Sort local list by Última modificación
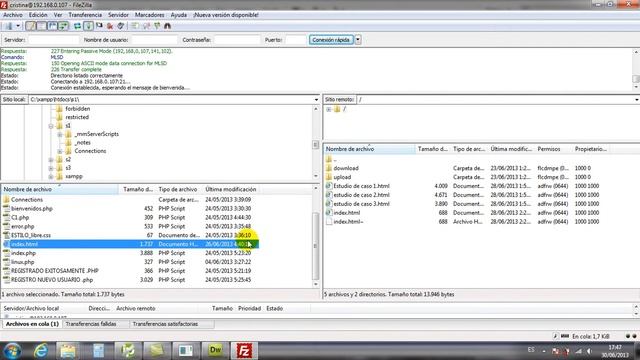The width and height of the screenshot is (640, 360). coord(231,189)
